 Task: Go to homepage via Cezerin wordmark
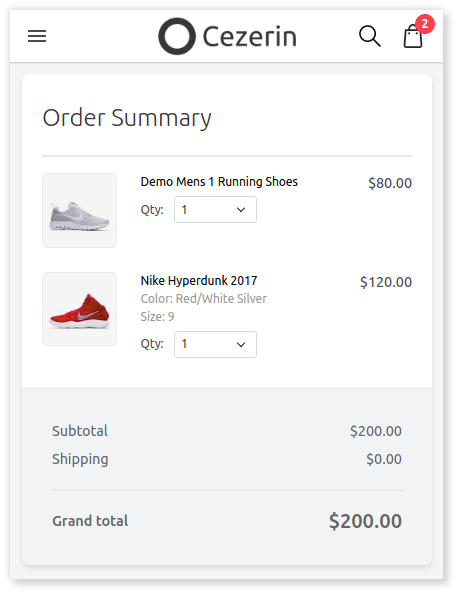click(x=249, y=37)
